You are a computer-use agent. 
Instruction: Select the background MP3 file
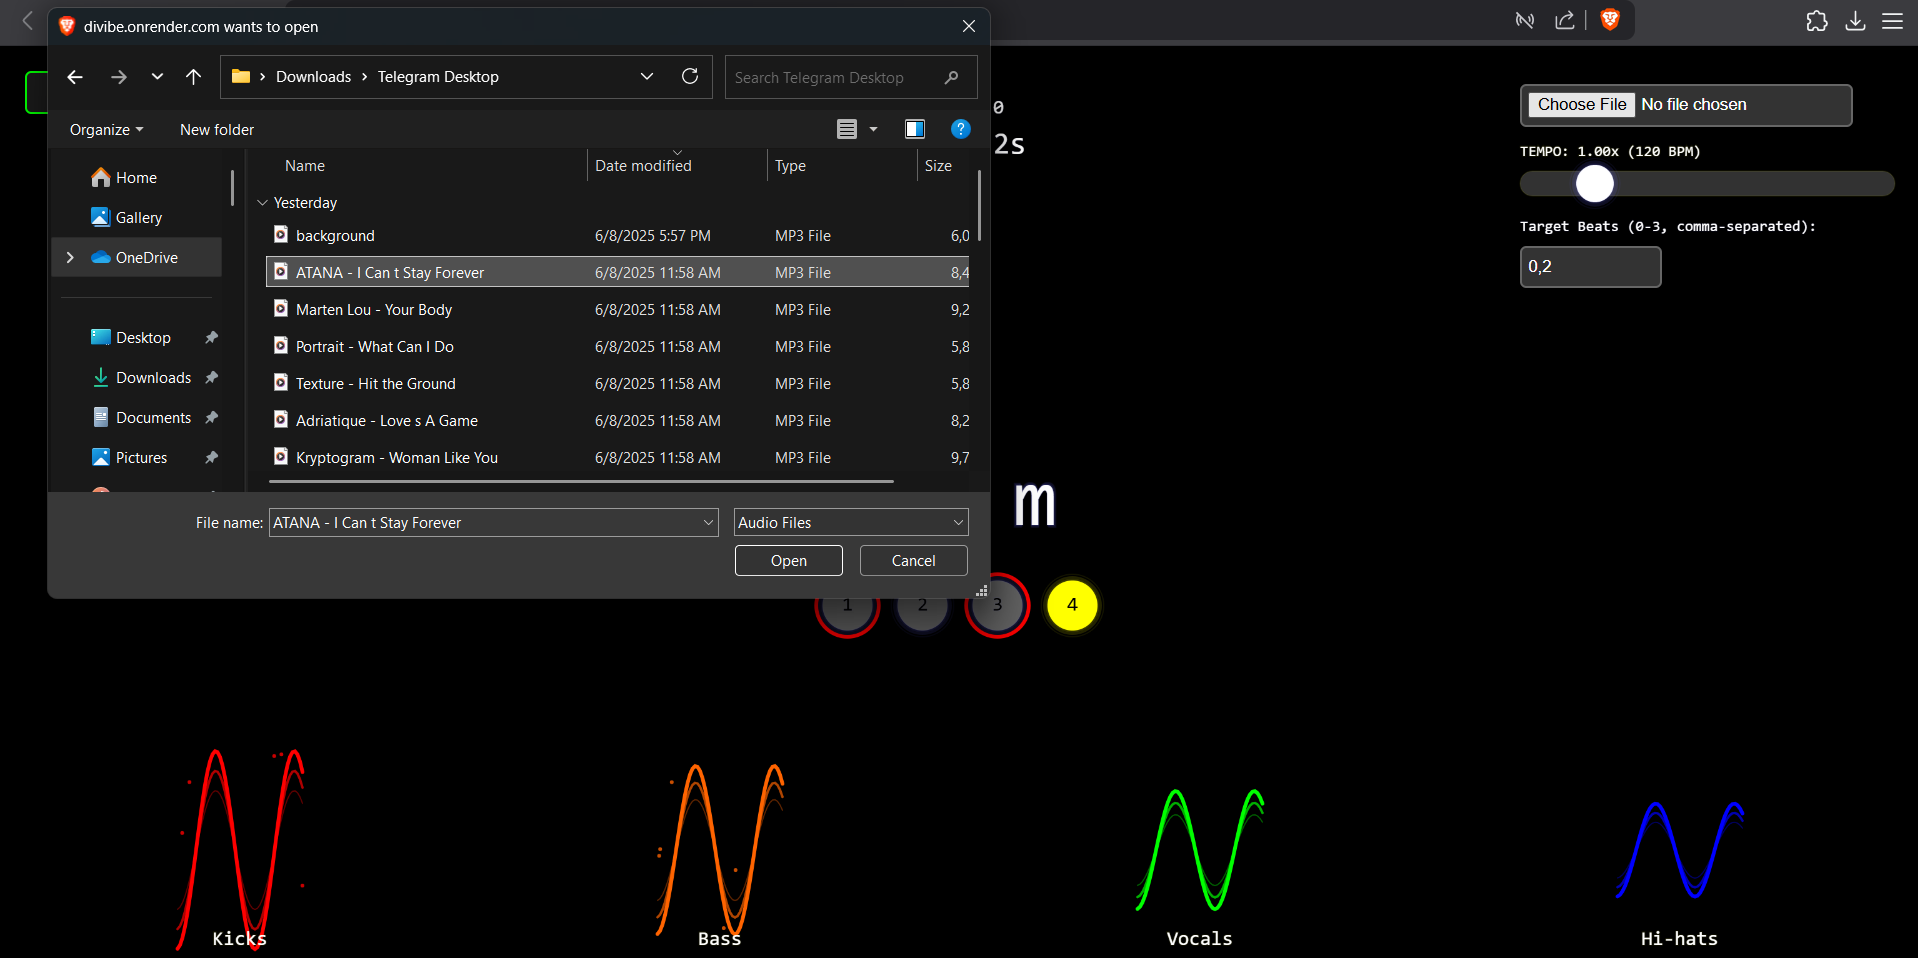point(618,236)
